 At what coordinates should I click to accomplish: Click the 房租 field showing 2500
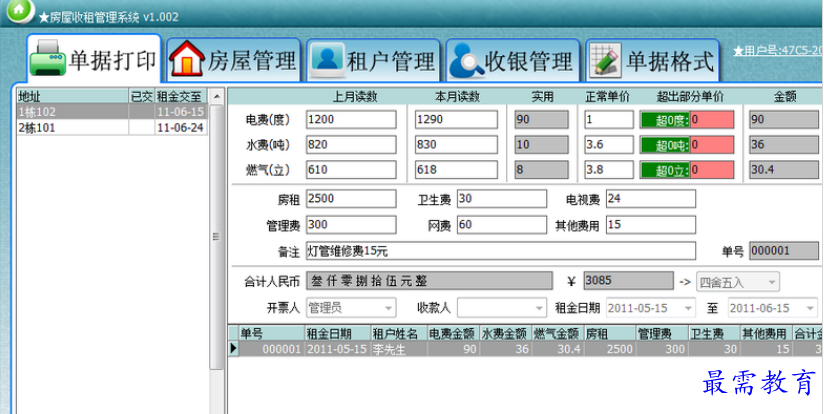coord(351,199)
